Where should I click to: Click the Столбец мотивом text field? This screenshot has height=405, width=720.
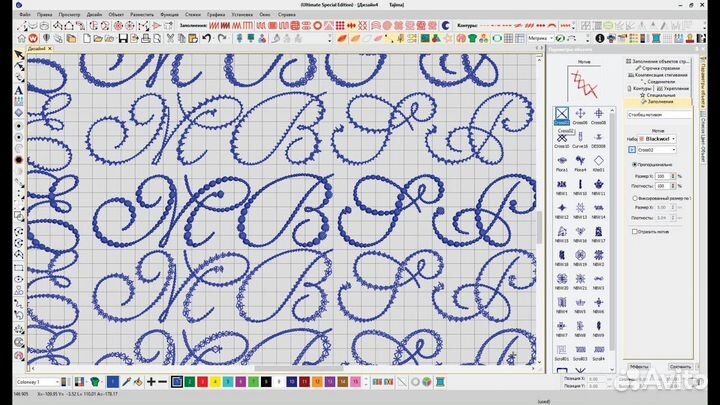pyautogui.click(x=659, y=115)
